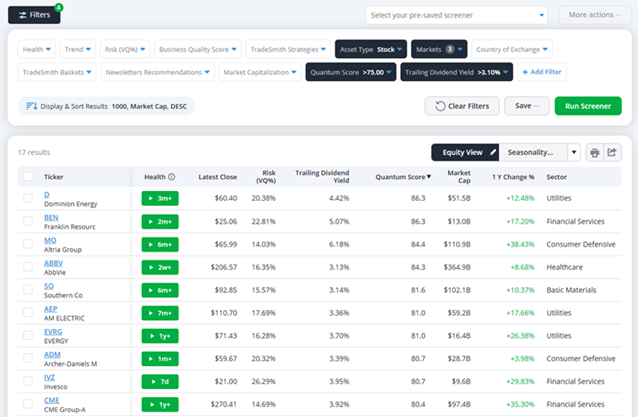Viewport: 638px width, 417px height.
Task: Sort by Quantum Score column header
Action: 403,177
